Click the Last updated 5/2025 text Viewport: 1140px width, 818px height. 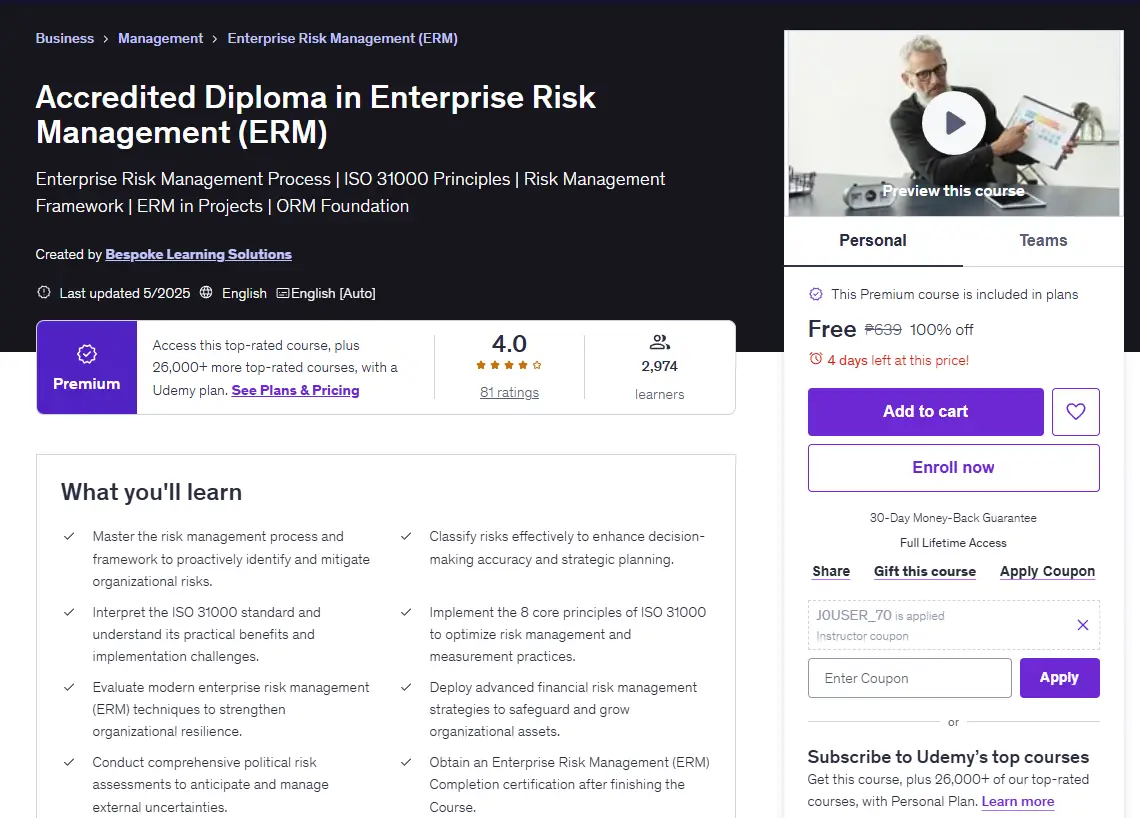[x=124, y=293]
